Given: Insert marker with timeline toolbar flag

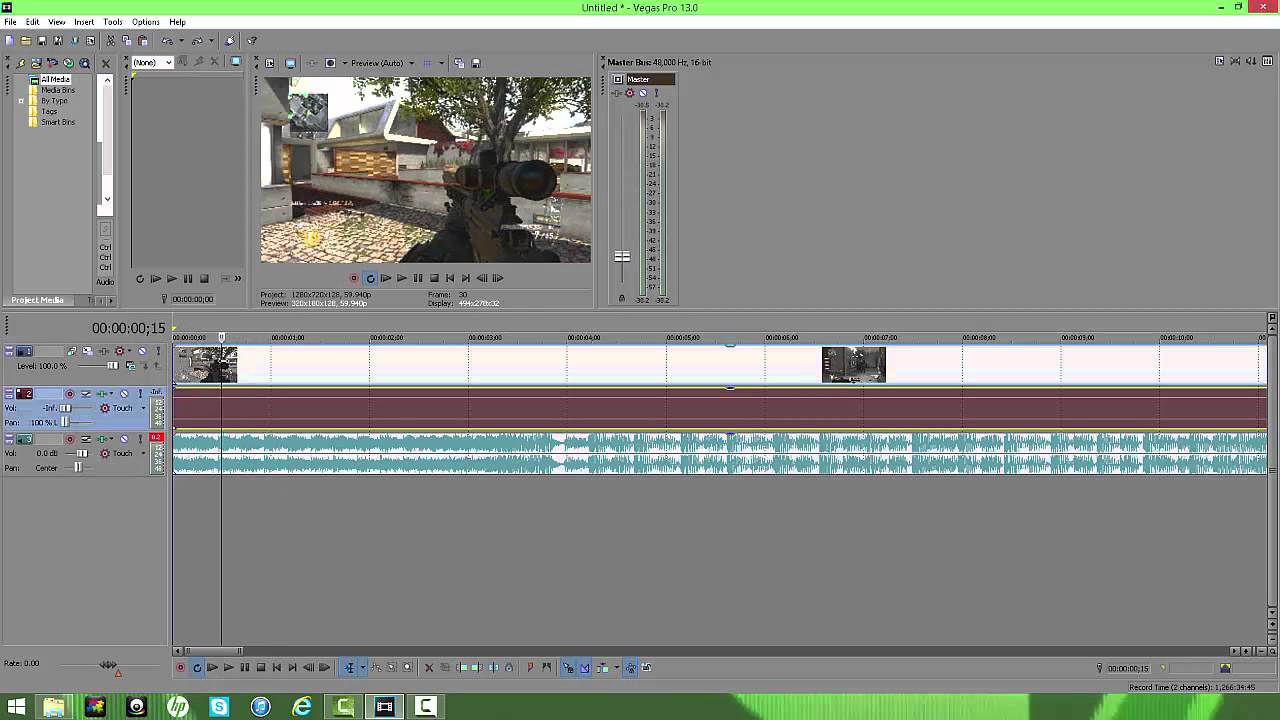Looking at the screenshot, I should click(530, 667).
